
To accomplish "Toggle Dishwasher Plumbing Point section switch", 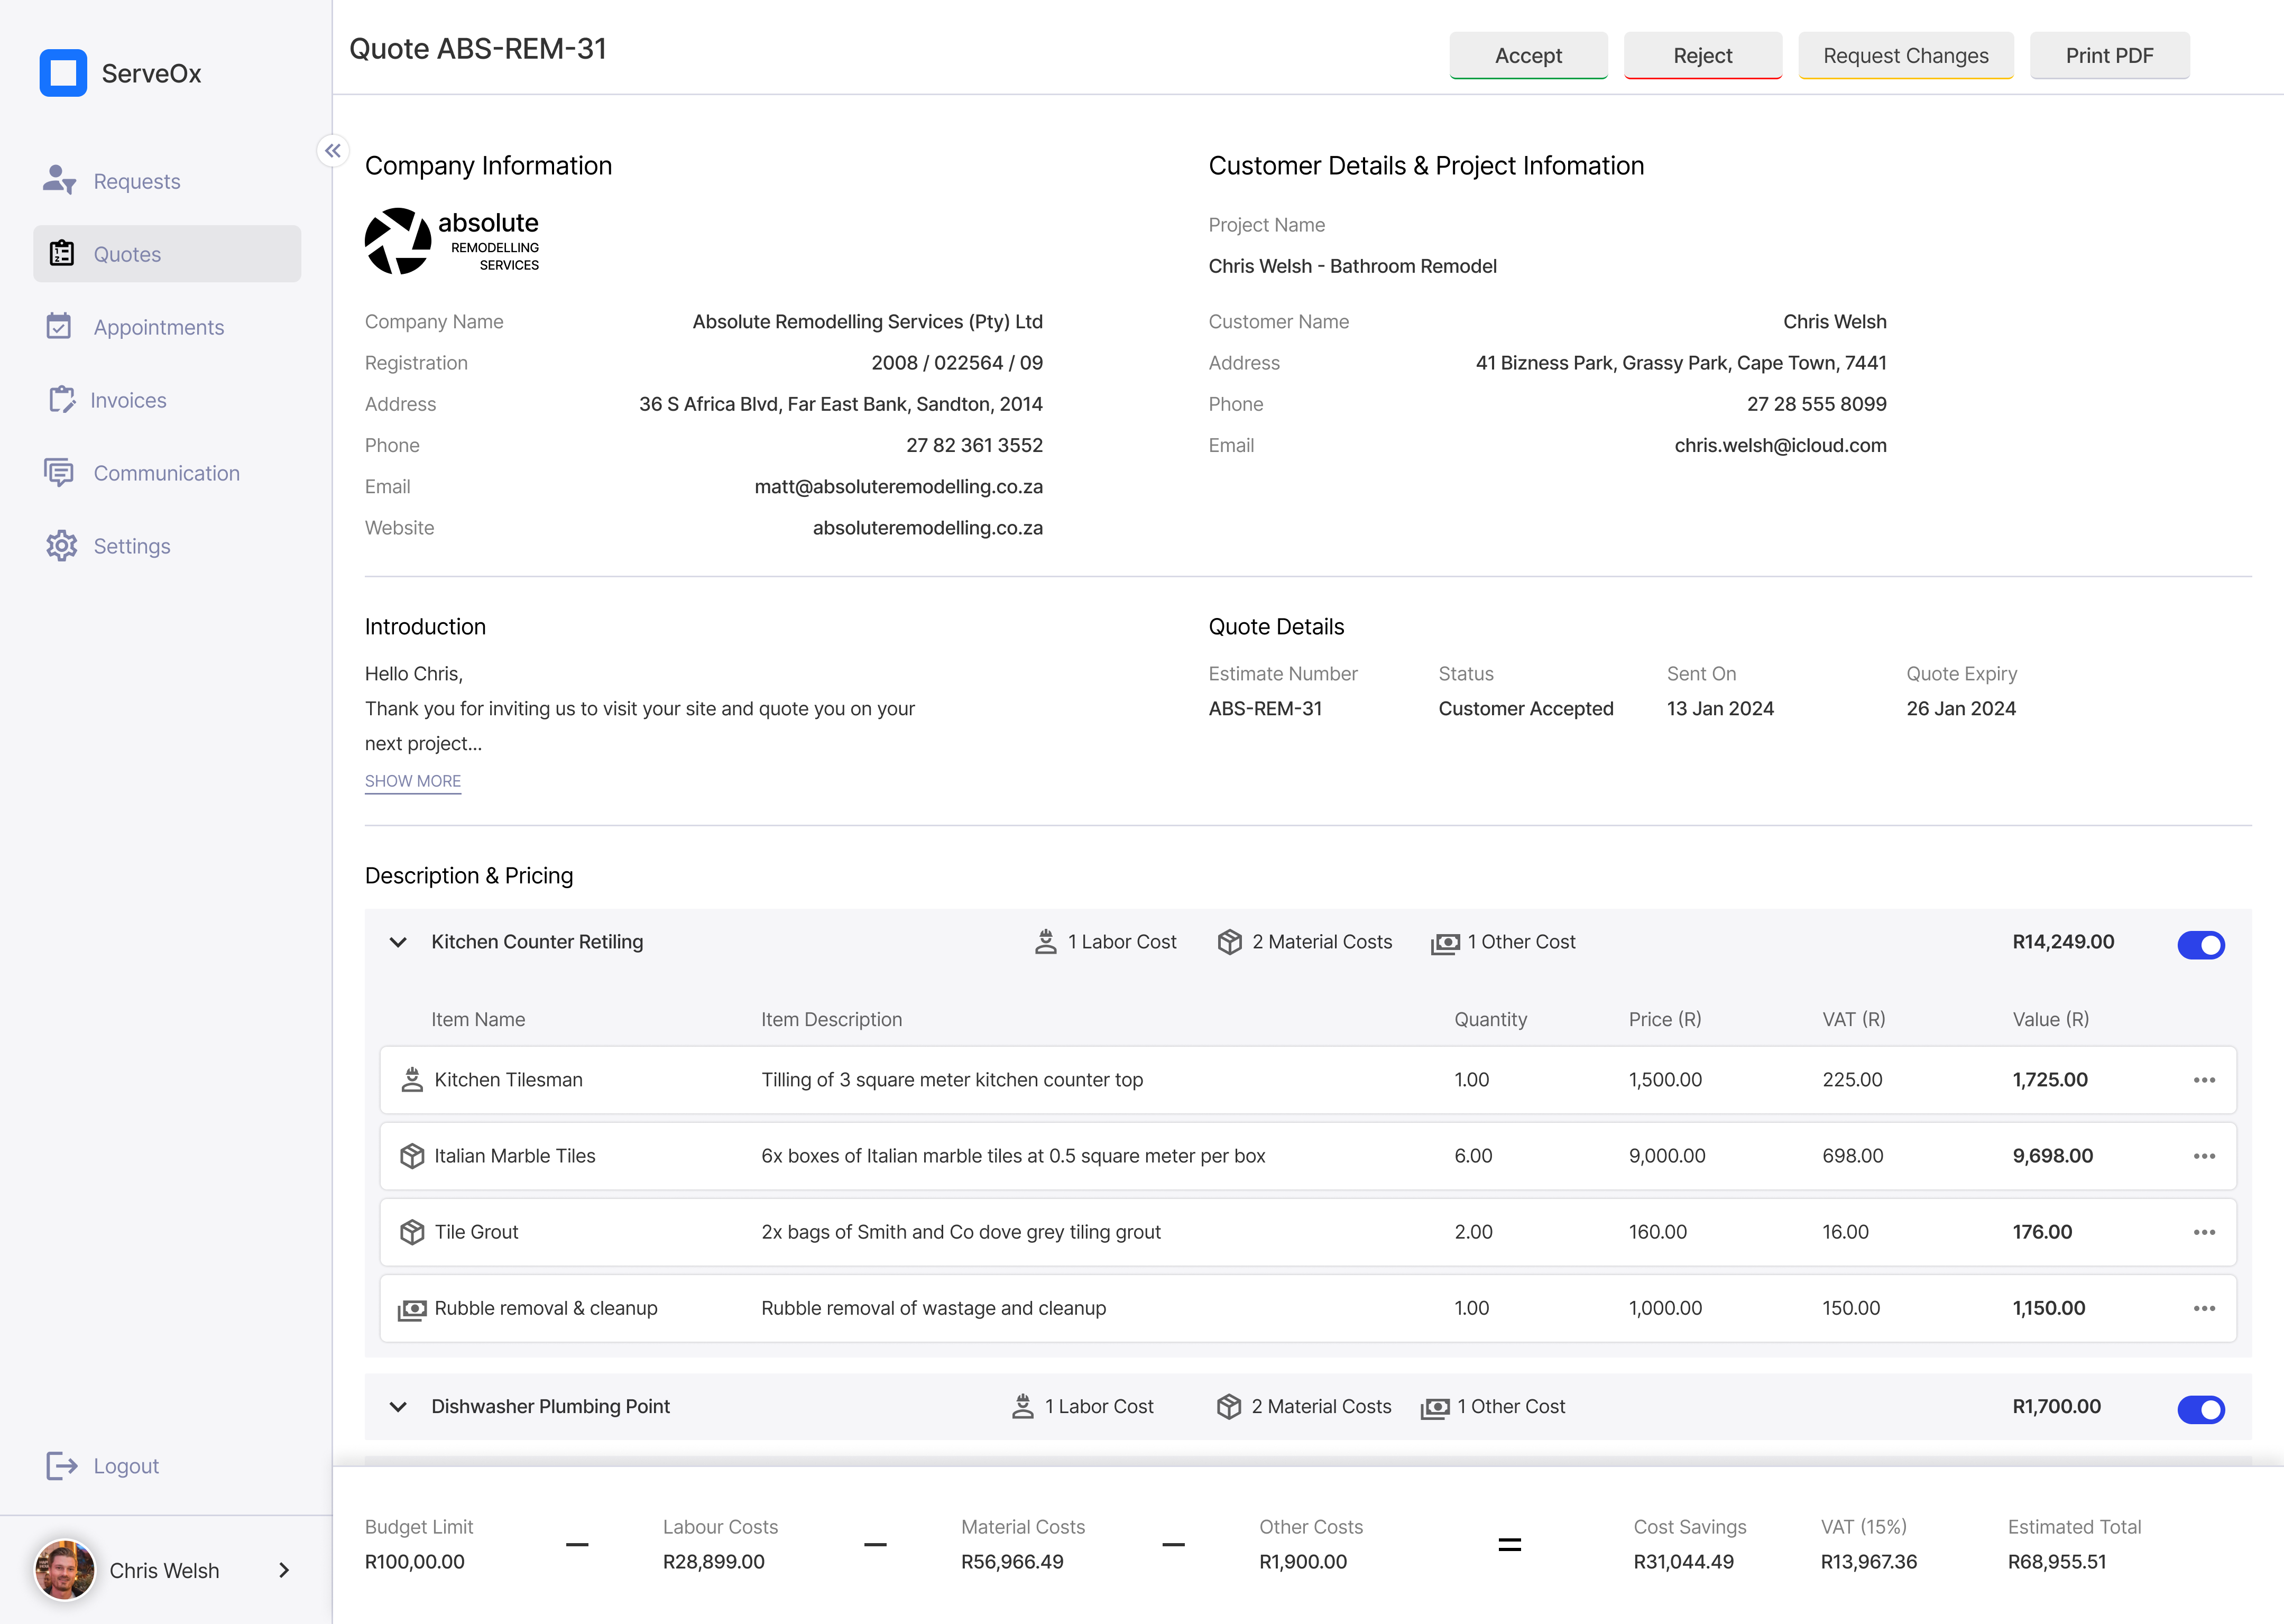I will pos(2201,1410).
